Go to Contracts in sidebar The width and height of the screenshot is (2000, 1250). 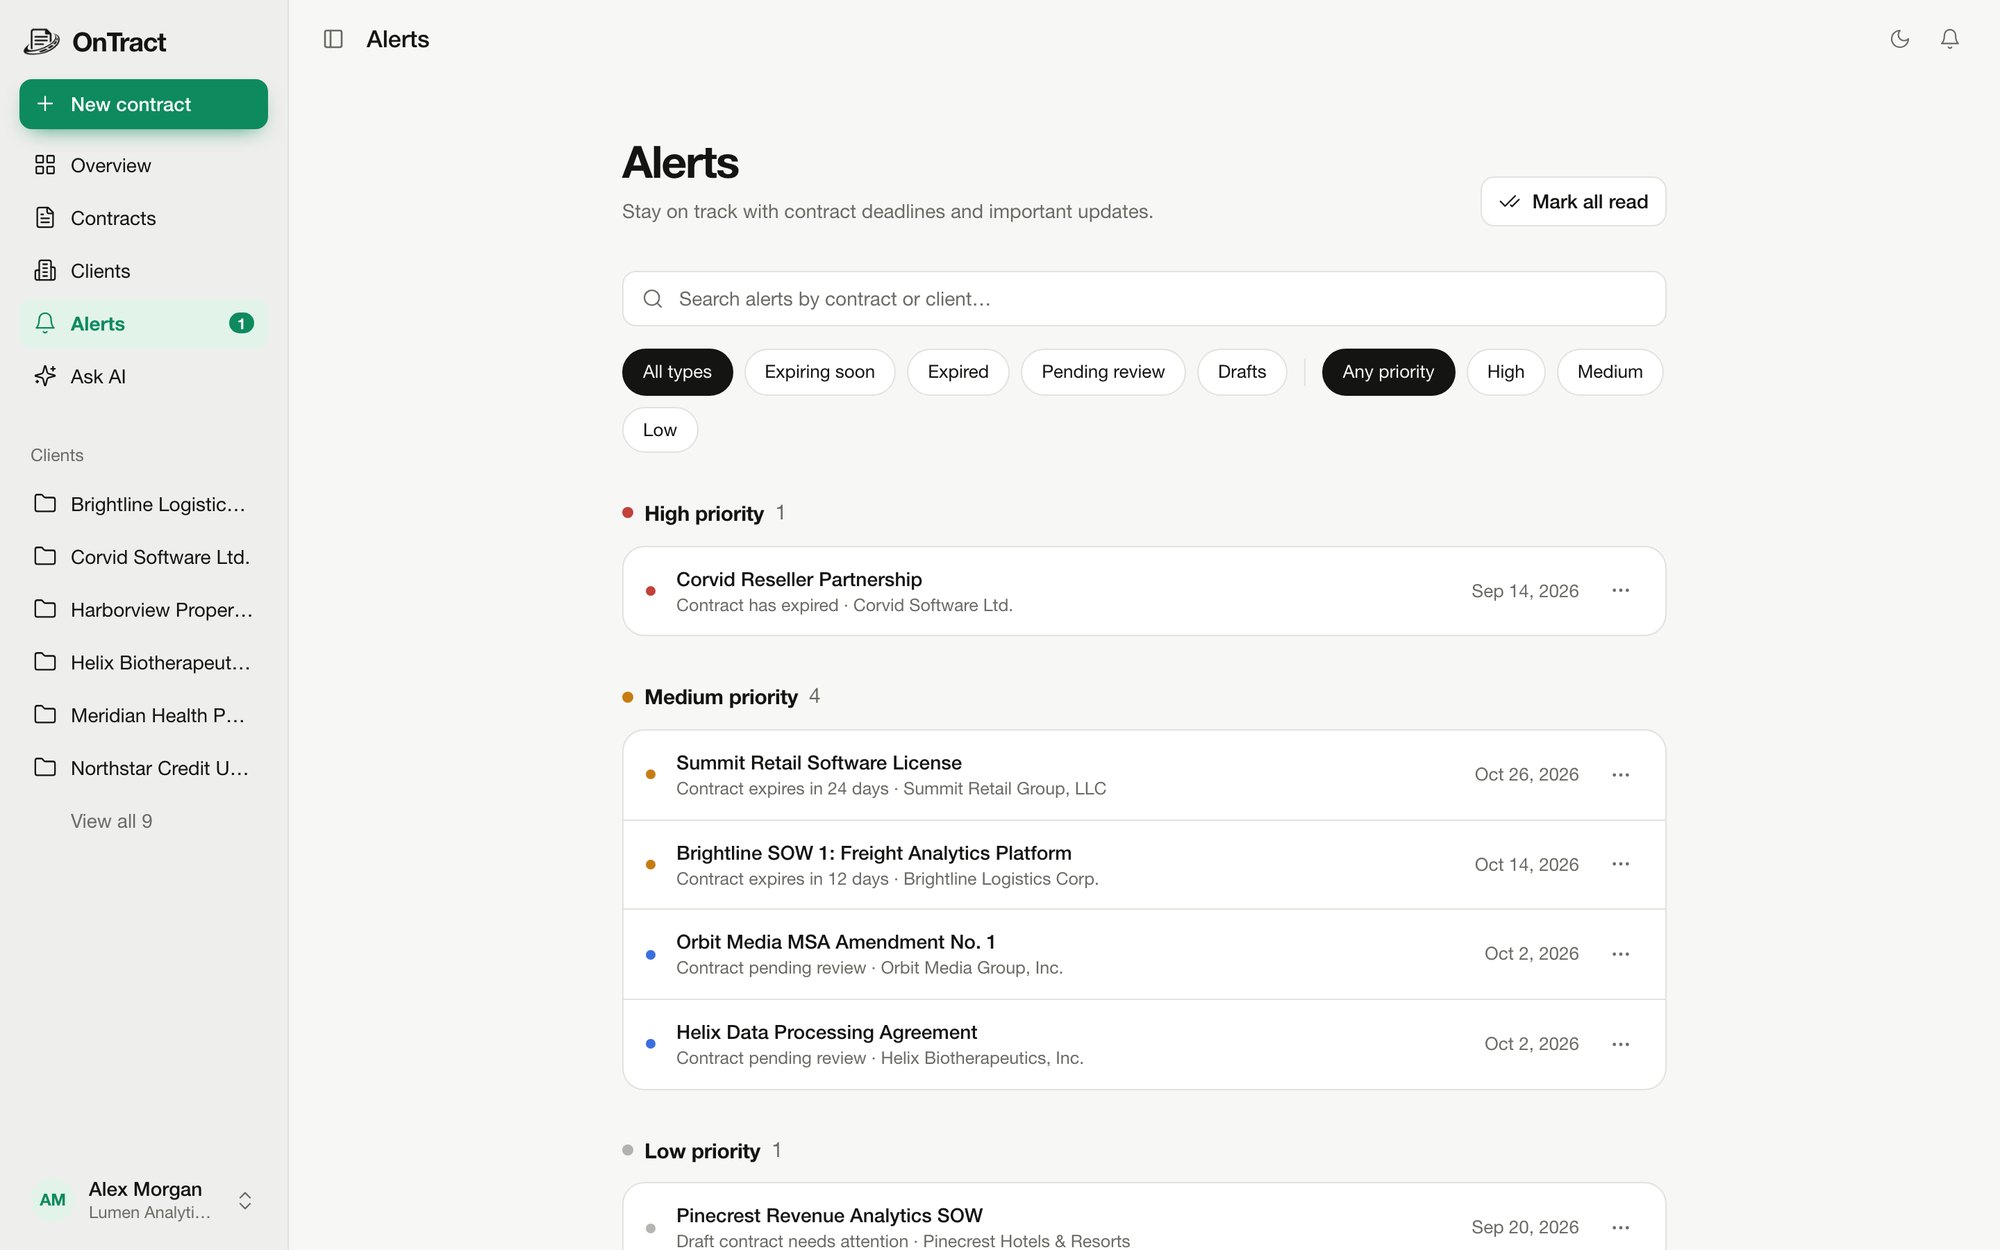click(x=143, y=218)
